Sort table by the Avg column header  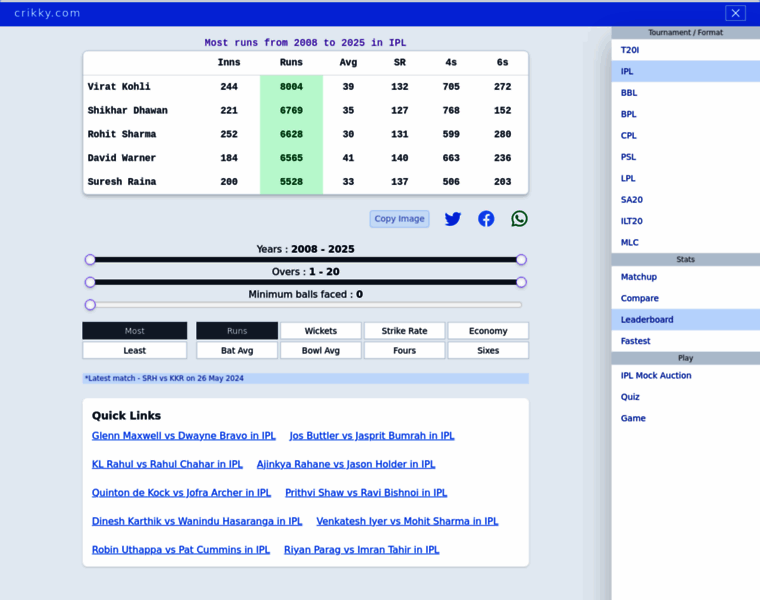coord(348,63)
